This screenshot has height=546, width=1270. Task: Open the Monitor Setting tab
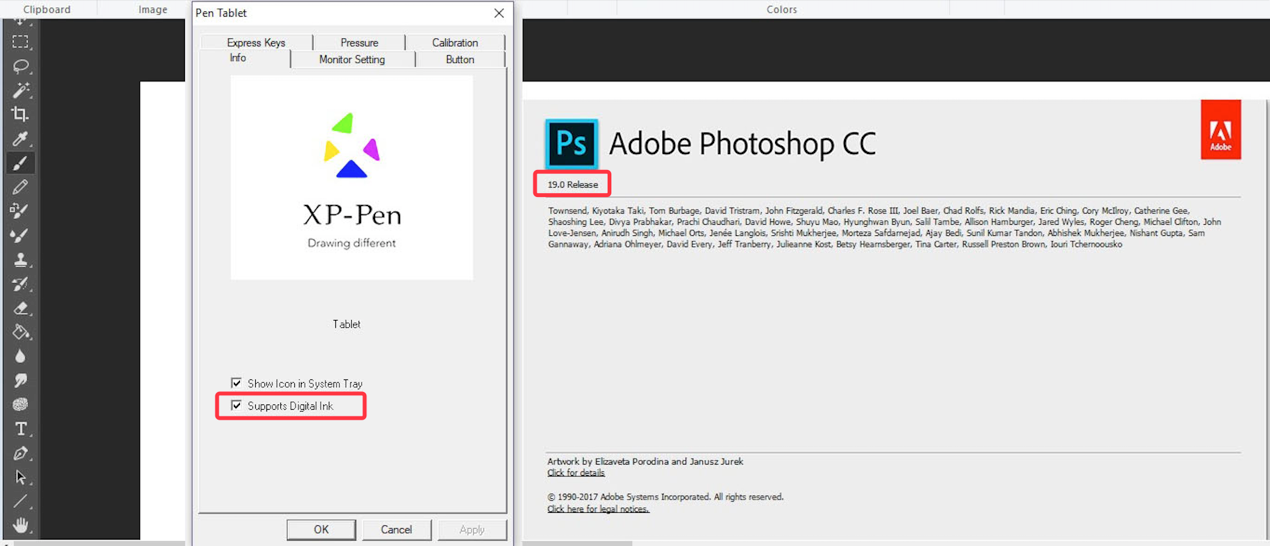[x=352, y=60]
